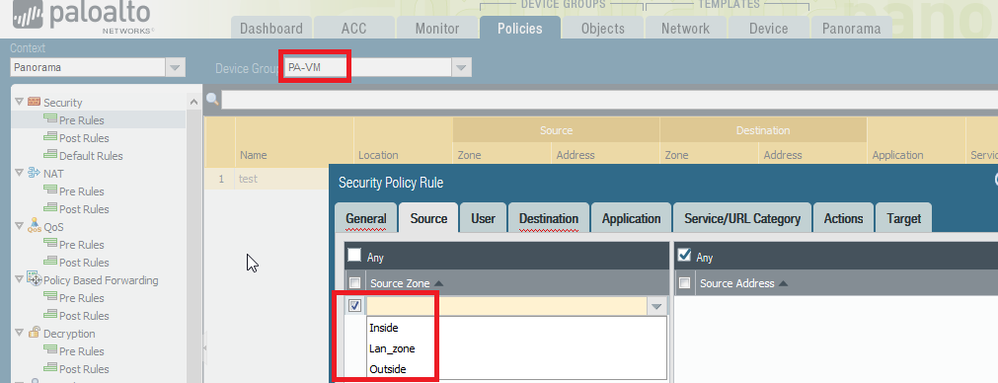Collapse the Policy Based Forwarding node
998x383 pixels.
[19, 280]
